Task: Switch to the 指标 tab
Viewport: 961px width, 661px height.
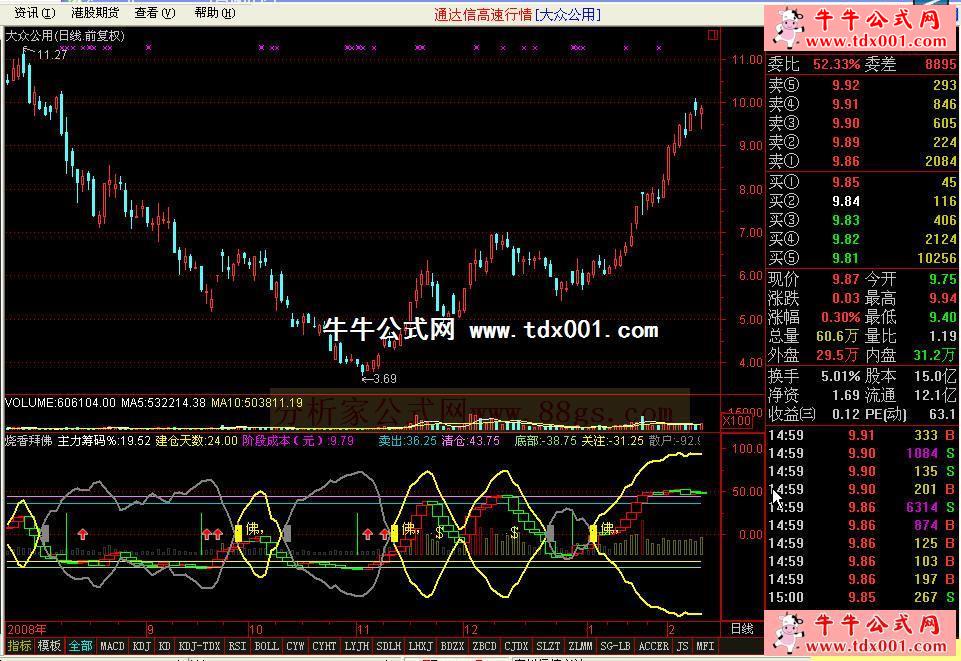Action: click(x=19, y=646)
